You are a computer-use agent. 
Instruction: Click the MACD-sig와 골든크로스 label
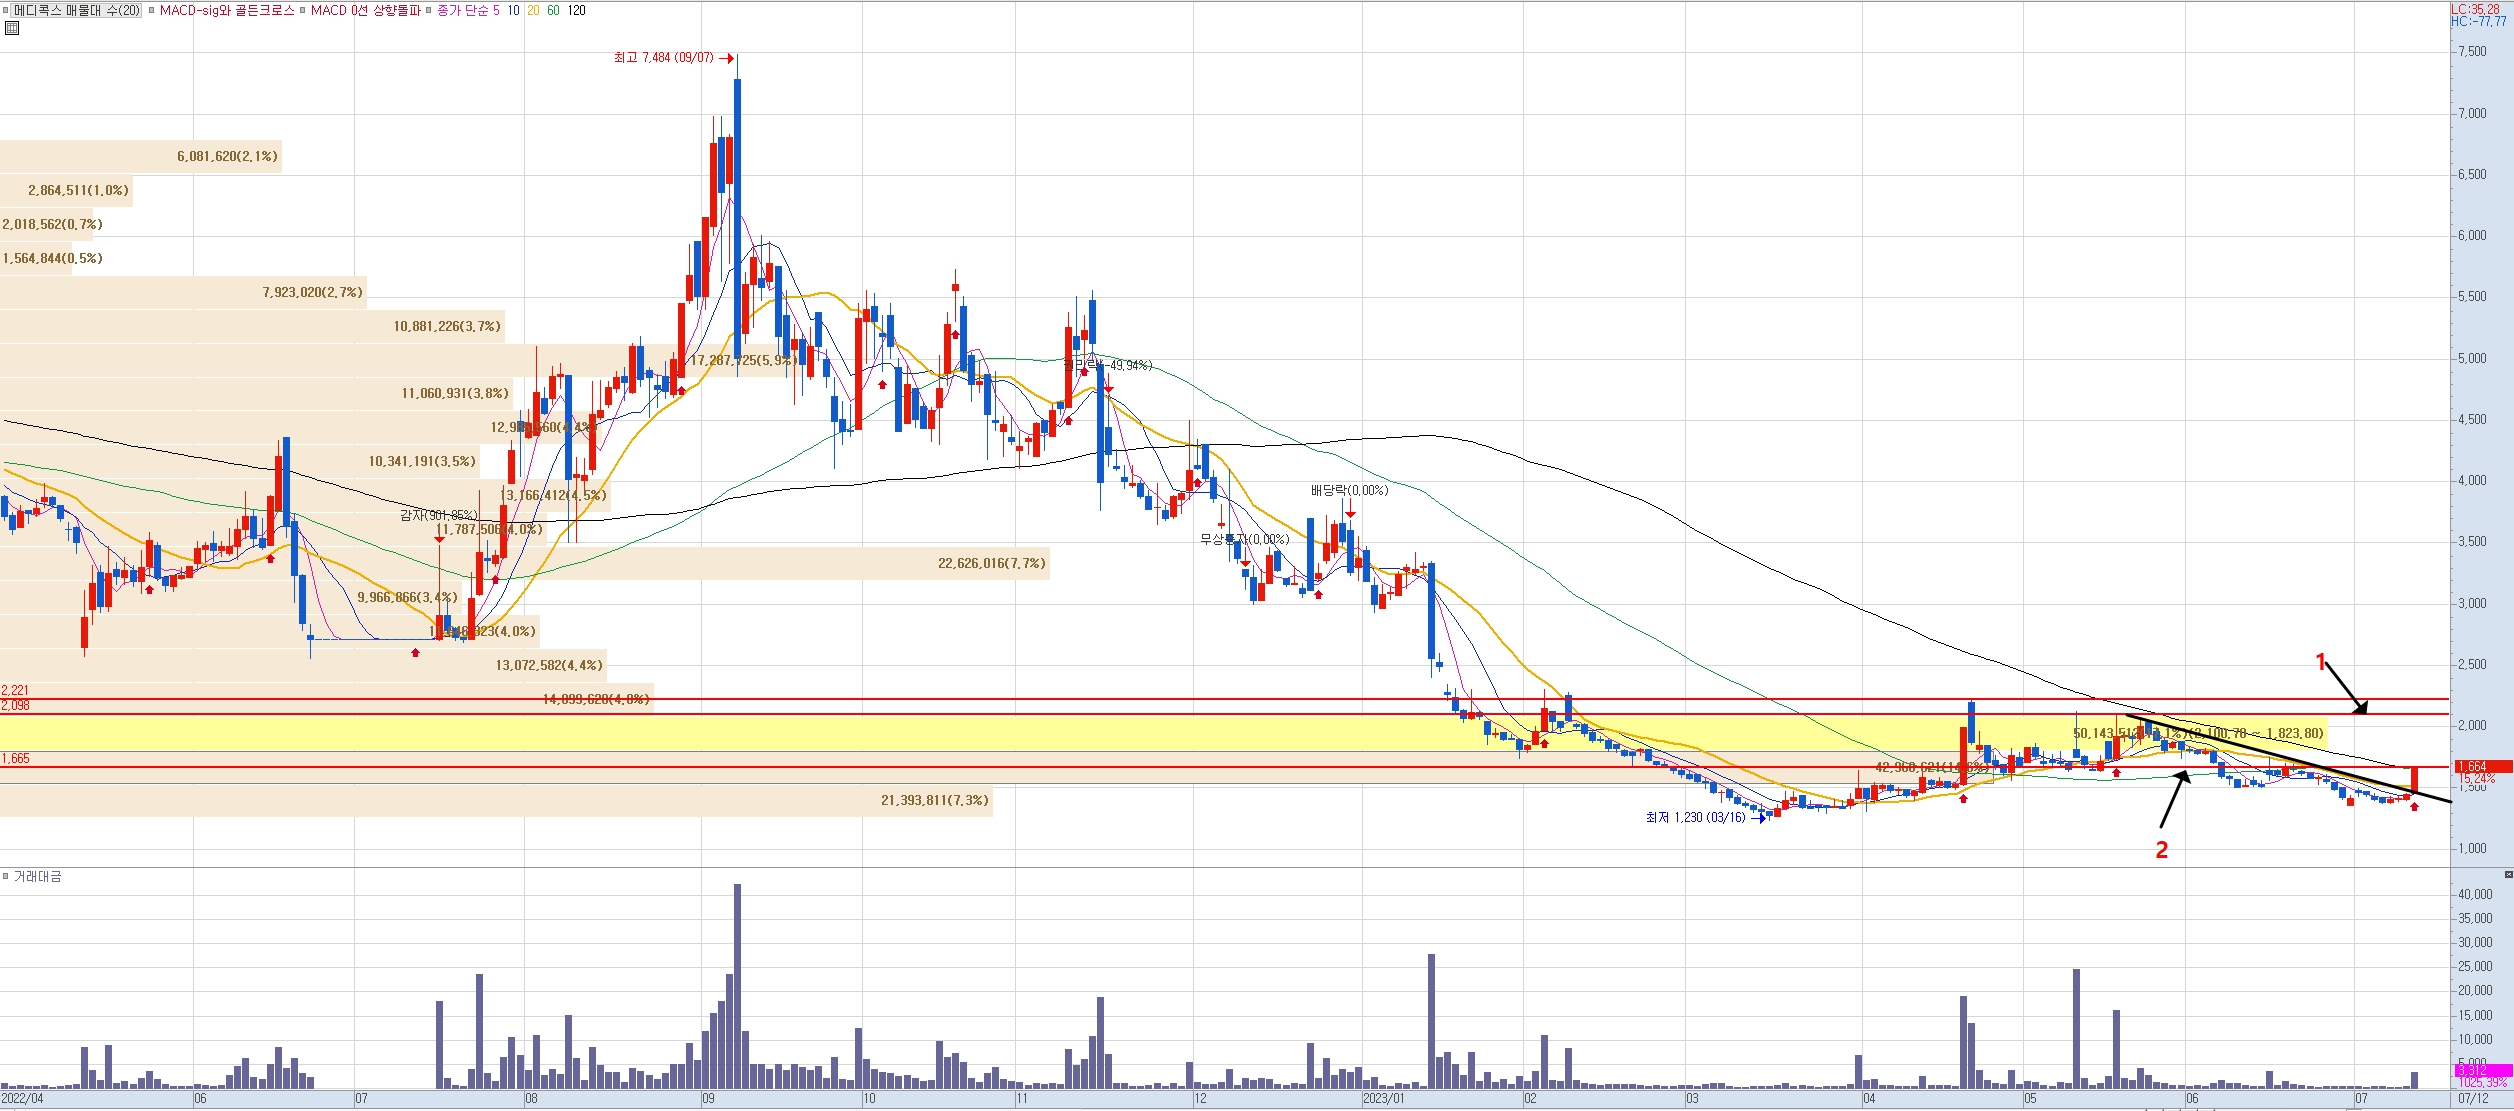[x=227, y=11]
